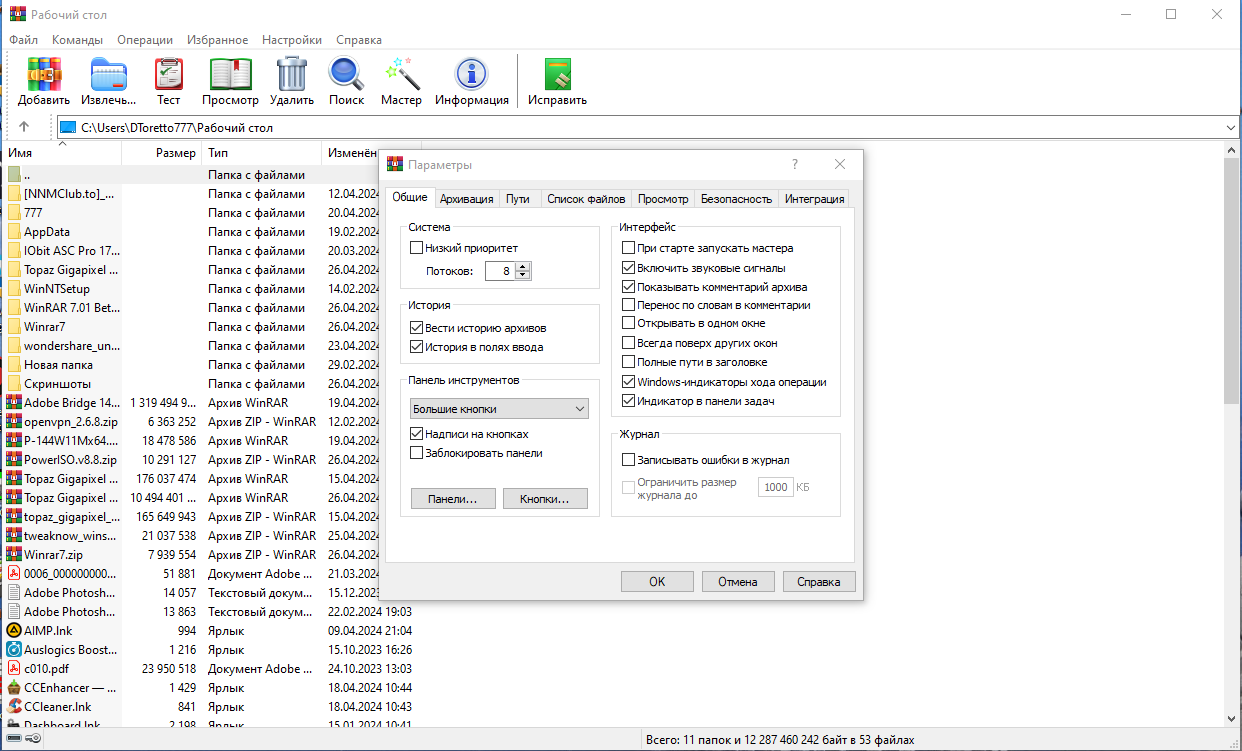The width and height of the screenshot is (1242, 751).
Task: Select the AIMP.lnk shortcut icon
Action: pos(14,631)
